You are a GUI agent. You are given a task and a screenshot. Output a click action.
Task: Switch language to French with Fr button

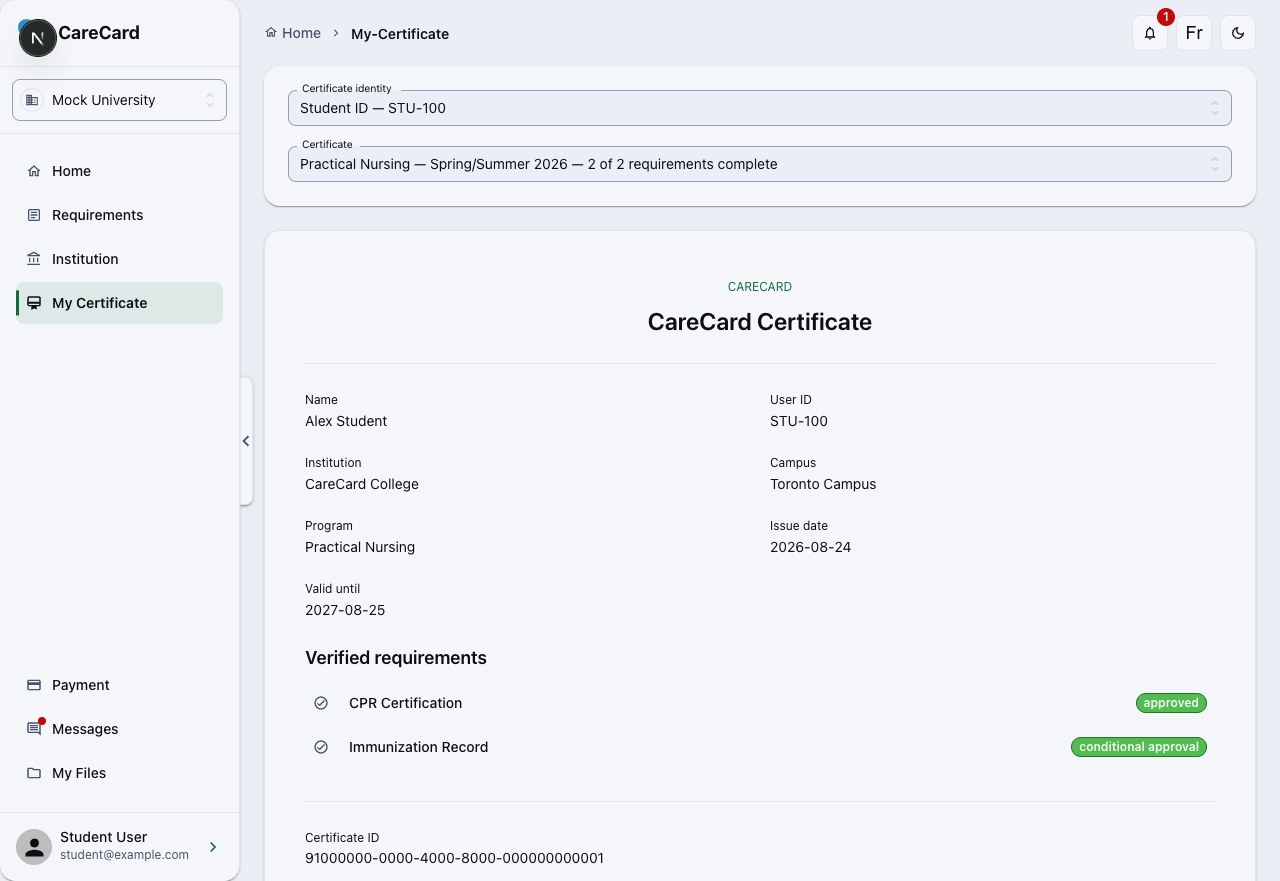coord(1194,33)
